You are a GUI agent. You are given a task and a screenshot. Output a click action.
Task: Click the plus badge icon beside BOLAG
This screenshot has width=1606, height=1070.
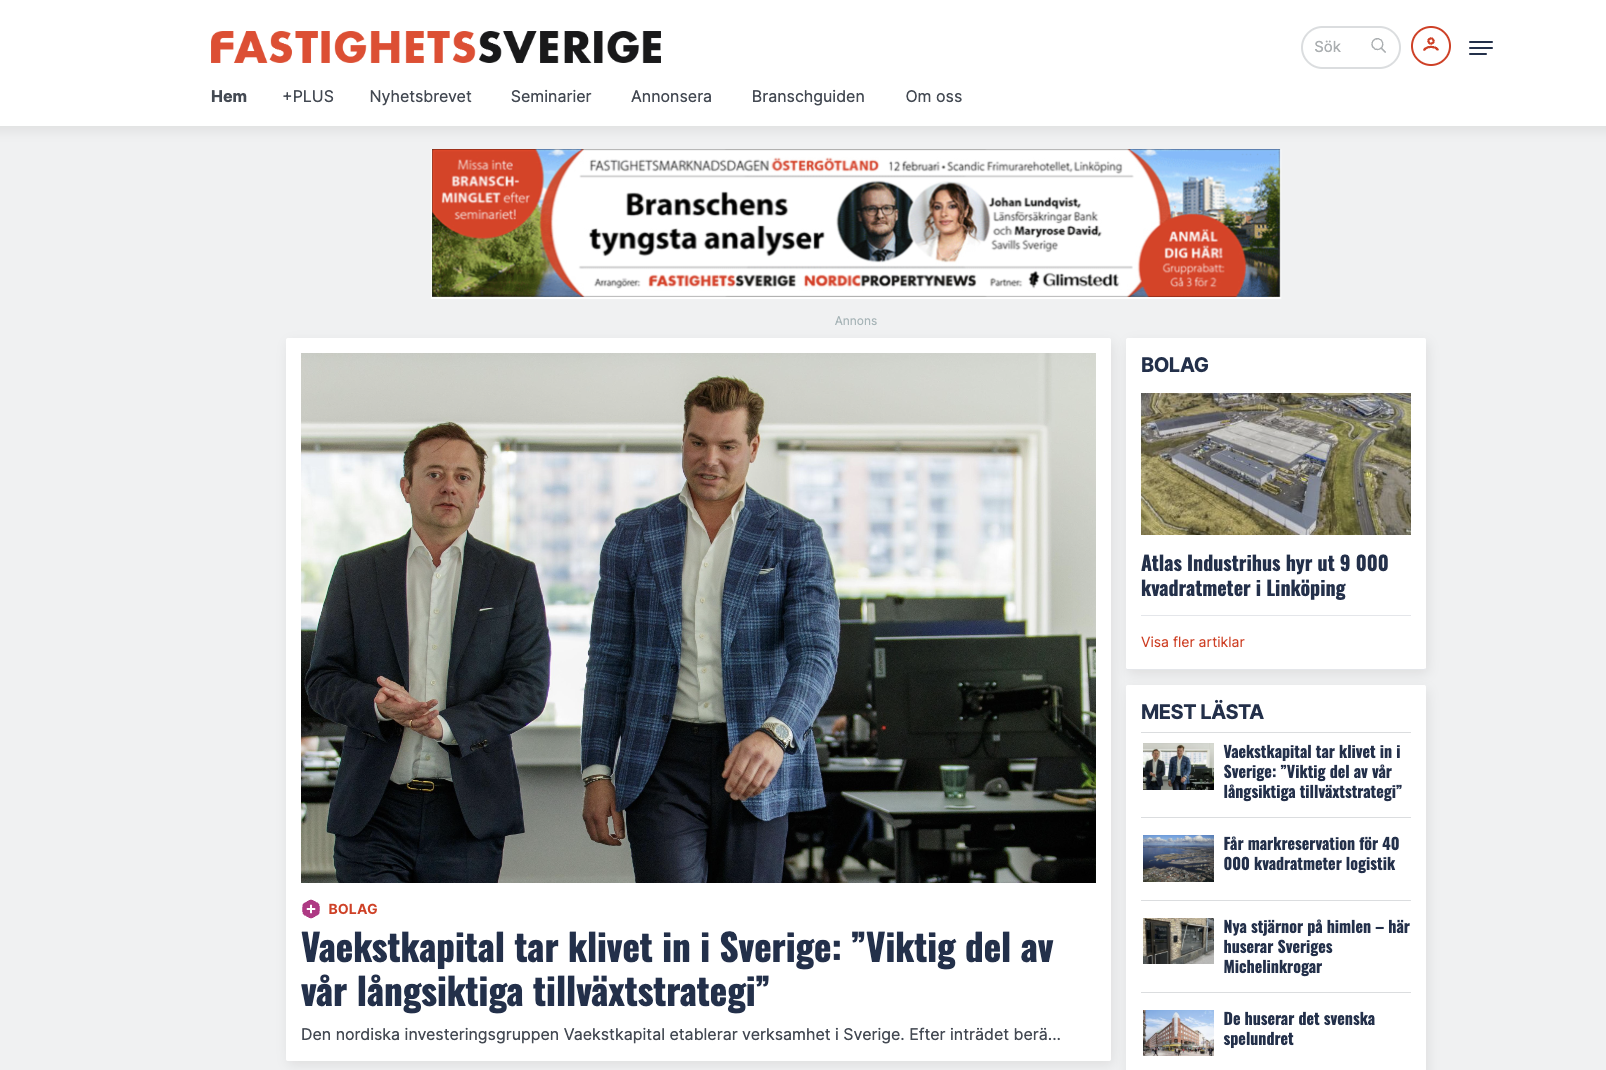click(x=311, y=909)
